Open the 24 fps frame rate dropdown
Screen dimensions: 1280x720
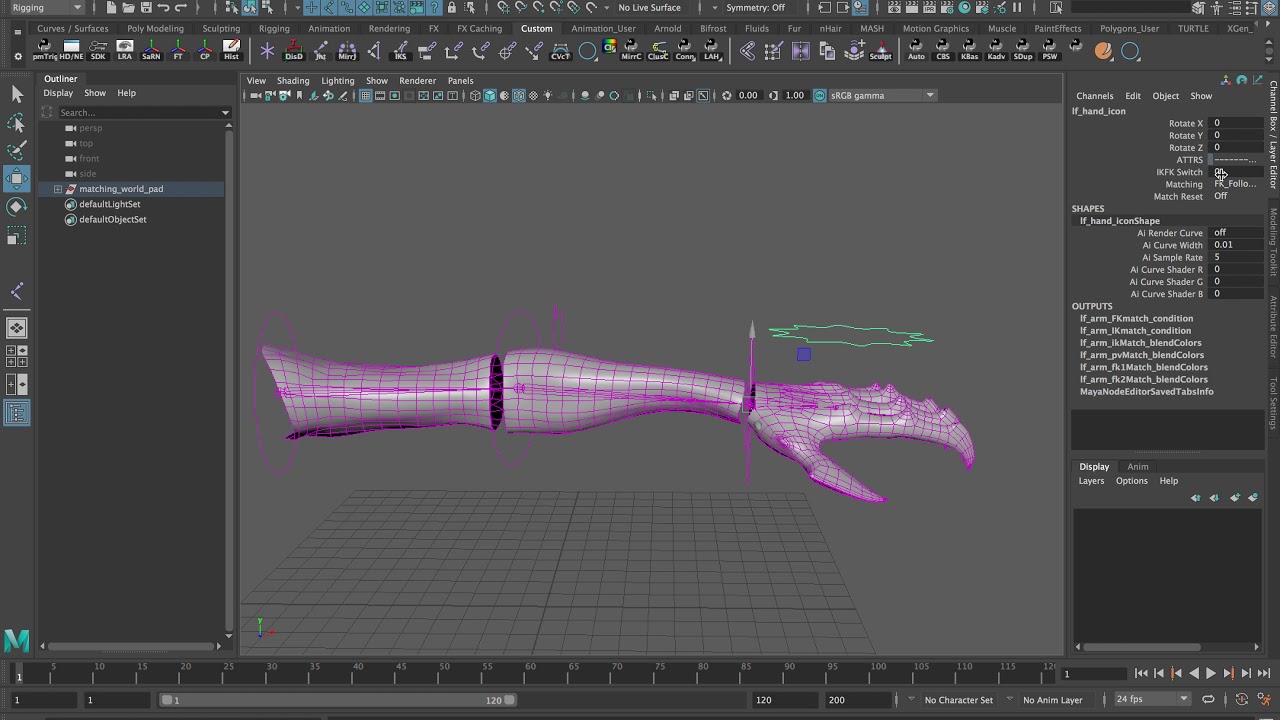click(x=1152, y=700)
